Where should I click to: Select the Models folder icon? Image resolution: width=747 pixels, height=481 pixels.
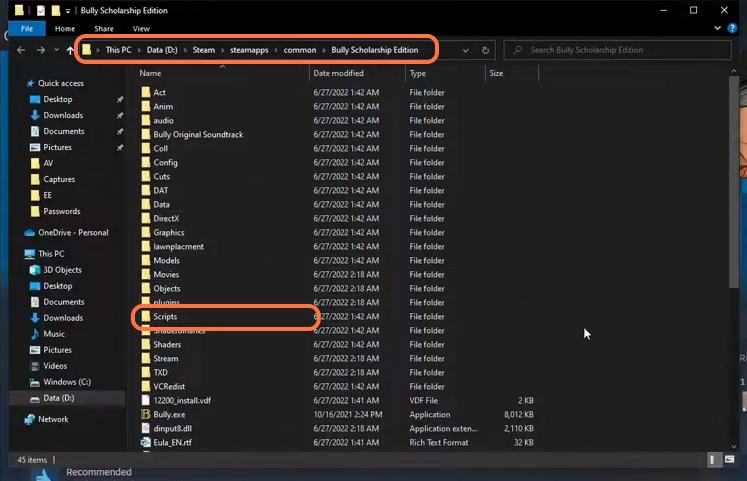pyautogui.click(x=146, y=261)
